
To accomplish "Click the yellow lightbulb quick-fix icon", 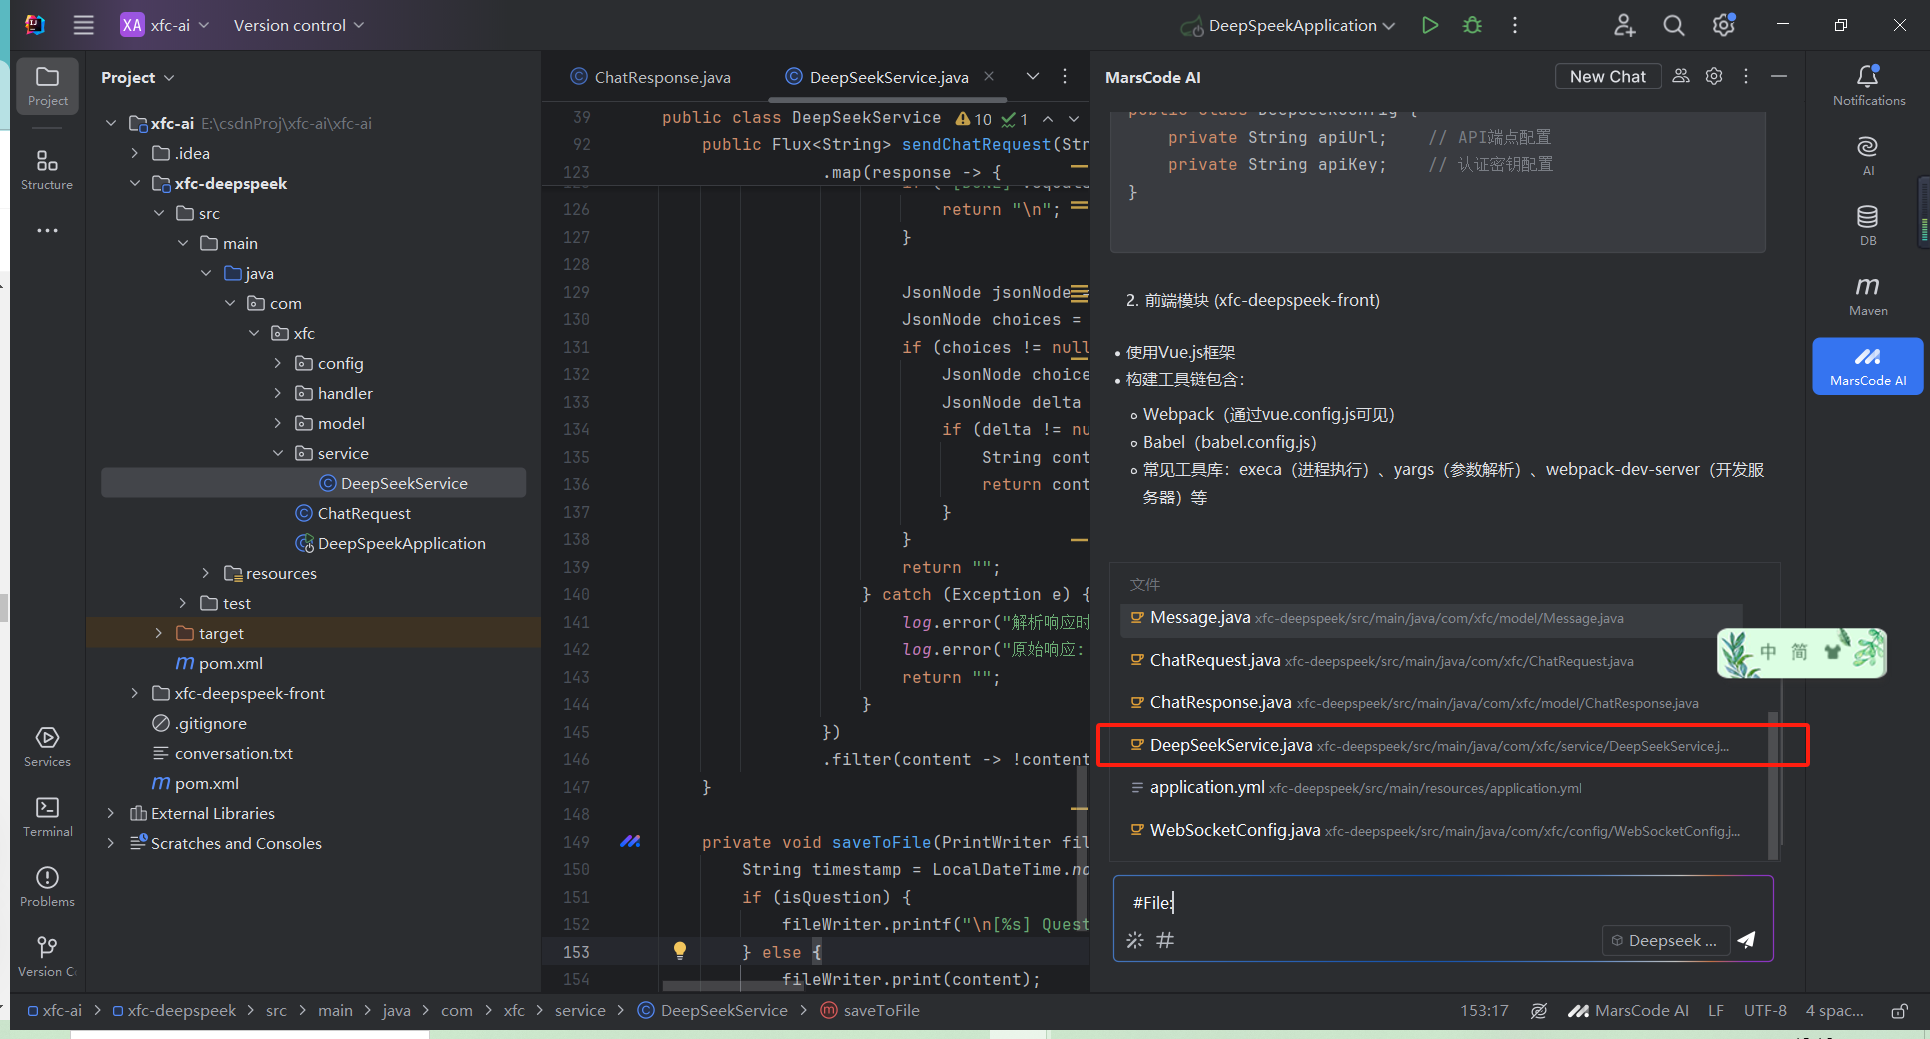I will coord(680,951).
